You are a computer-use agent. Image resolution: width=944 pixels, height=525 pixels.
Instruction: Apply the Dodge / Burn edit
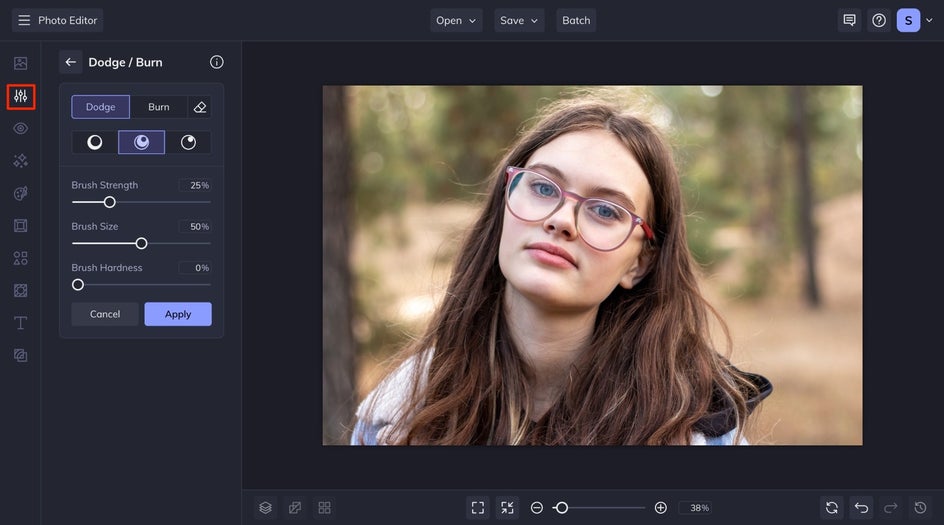178,314
